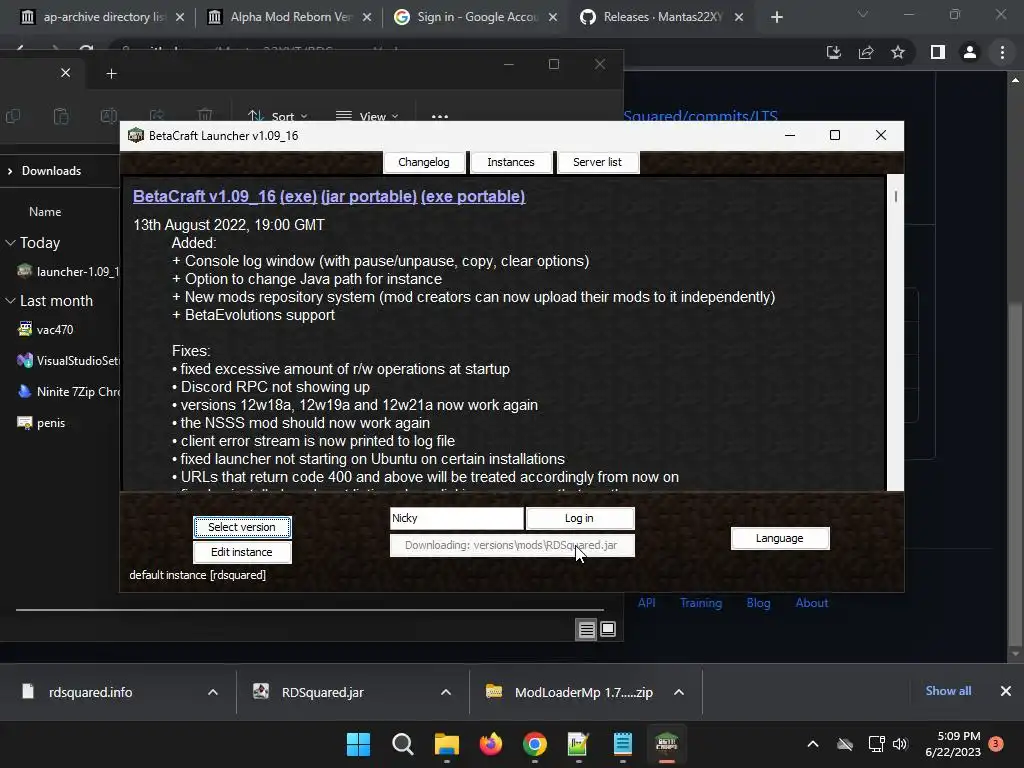Open the Server list tab
Screen dimensions: 1024x768
click(597, 162)
